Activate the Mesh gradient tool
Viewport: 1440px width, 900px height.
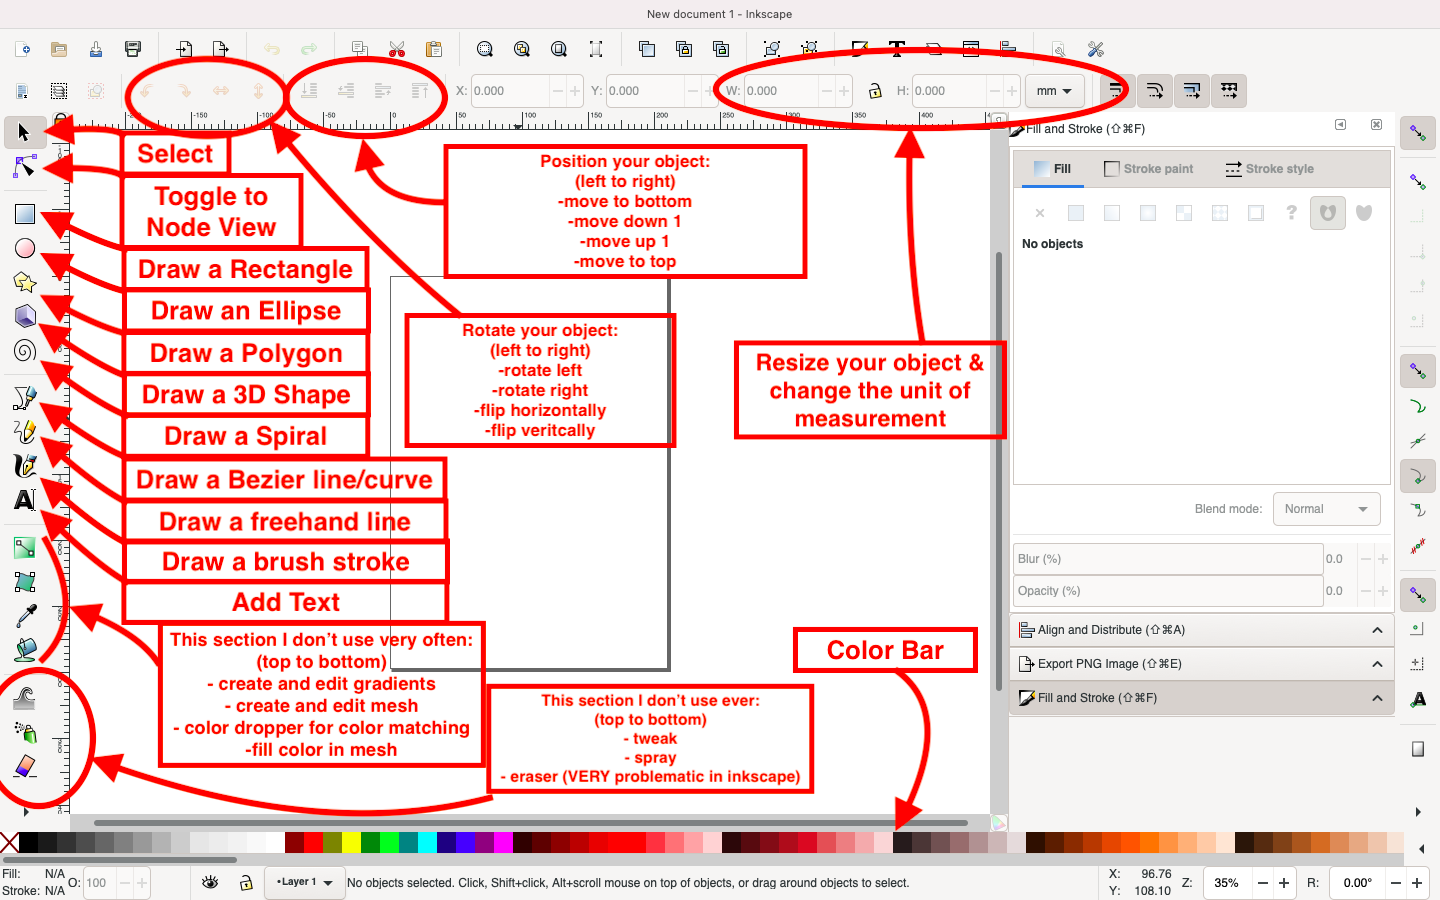pos(24,582)
